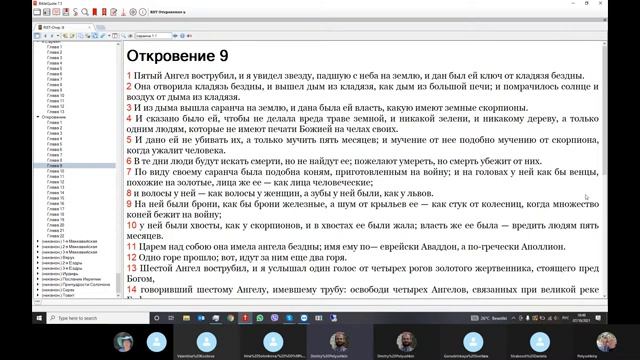Screen dimensions: 640x360
Task: Click the search text field in secondary toolbar
Action: click(x=153, y=36)
